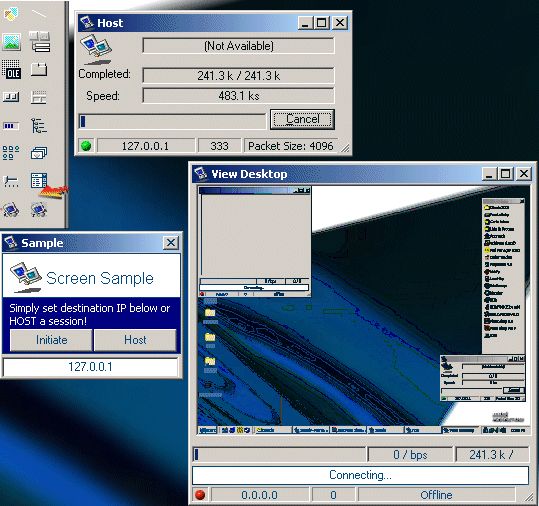This screenshot has height=506, width=539.
Task: Click the red status light in View Desktop
Action: 200,495
